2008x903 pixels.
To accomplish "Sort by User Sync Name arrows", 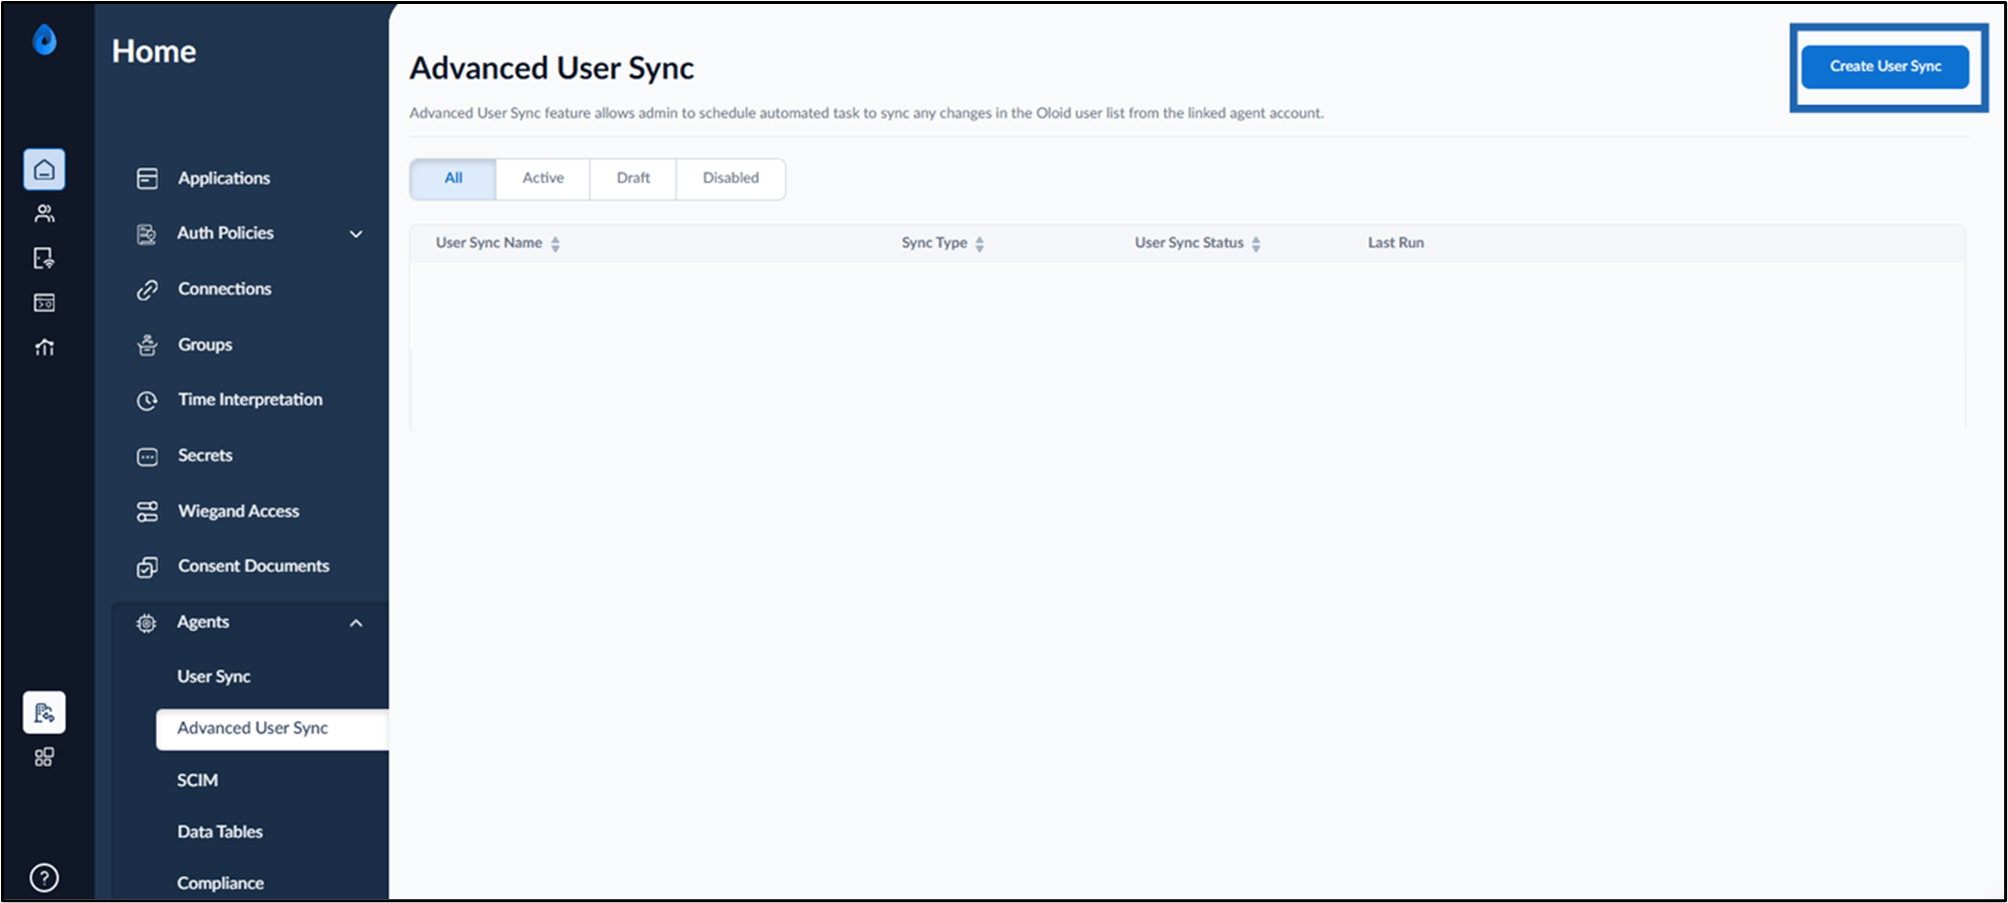I will tap(555, 243).
